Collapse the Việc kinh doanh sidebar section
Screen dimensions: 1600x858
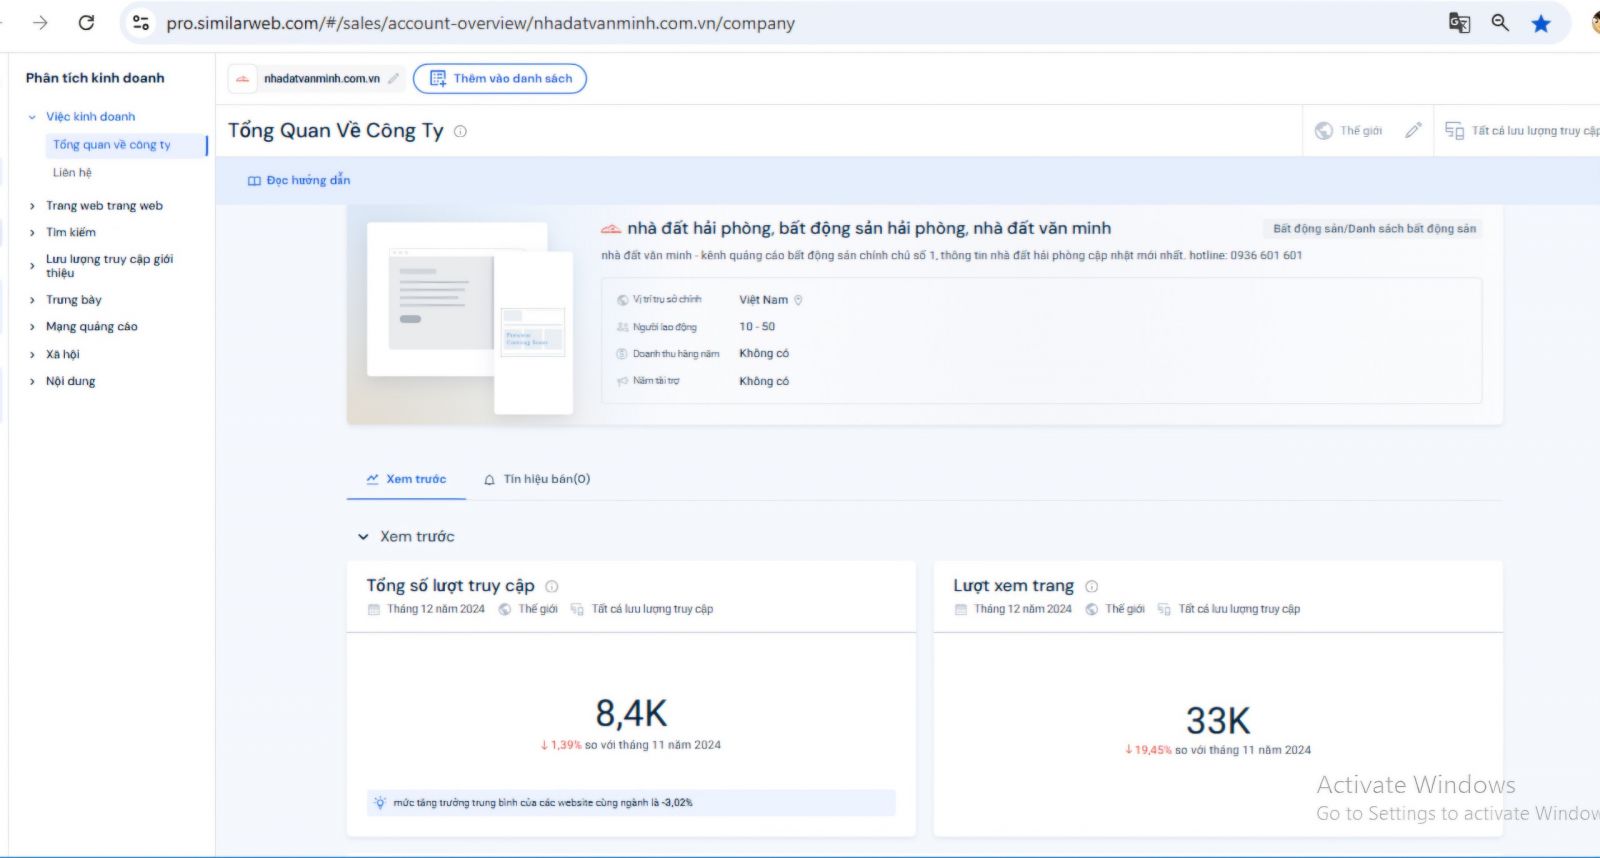point(32,117)
